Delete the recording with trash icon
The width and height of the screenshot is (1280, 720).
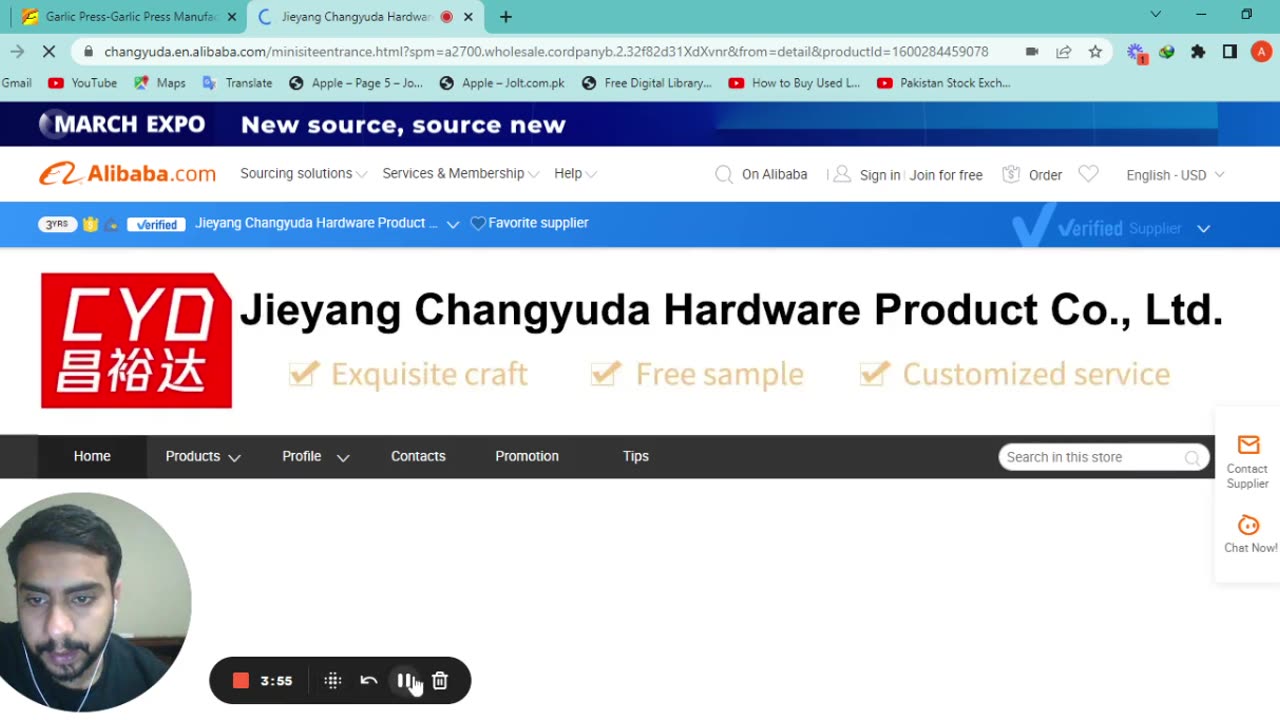[x=440, y=681]
